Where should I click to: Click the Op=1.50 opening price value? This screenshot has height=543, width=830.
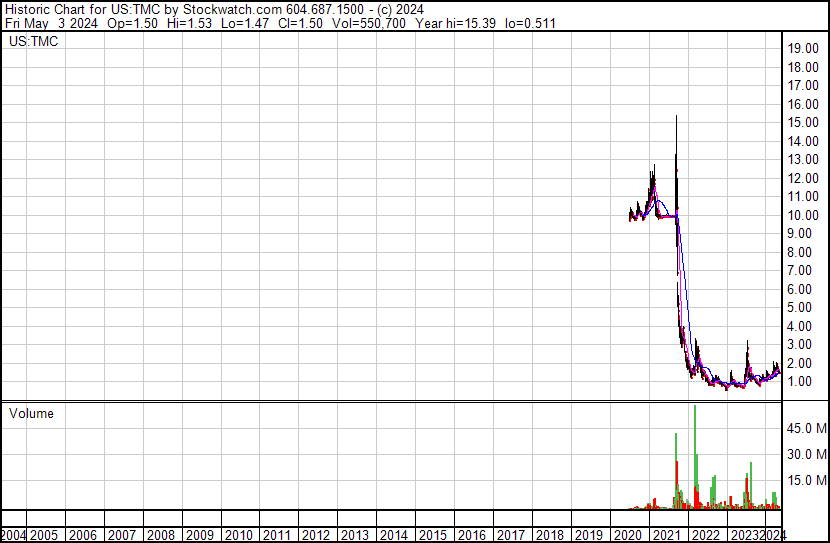tap(132, 23)
